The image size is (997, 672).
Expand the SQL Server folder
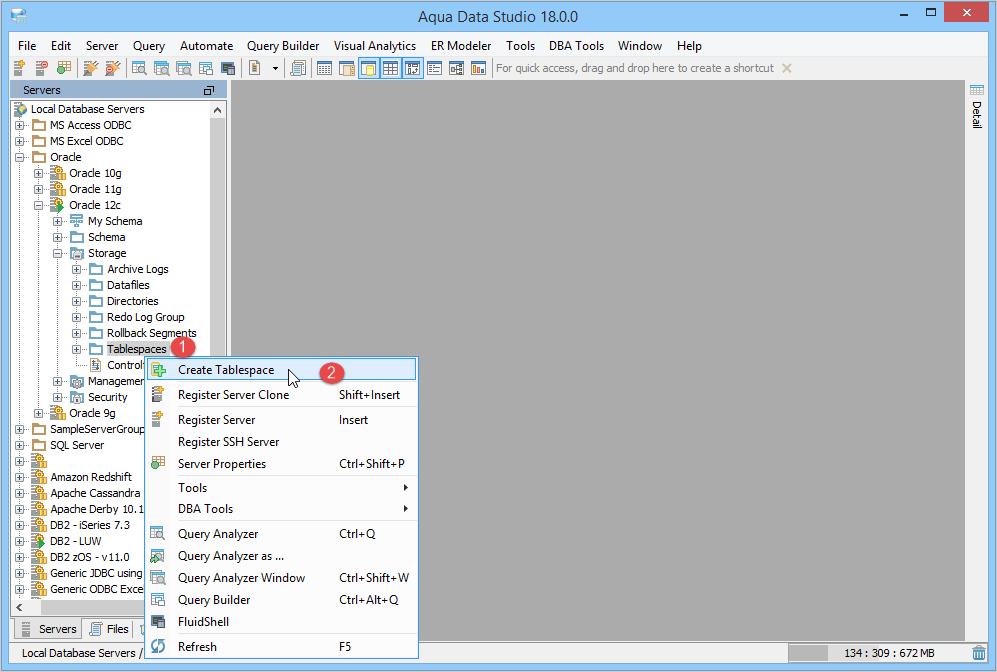click(20, 445)
